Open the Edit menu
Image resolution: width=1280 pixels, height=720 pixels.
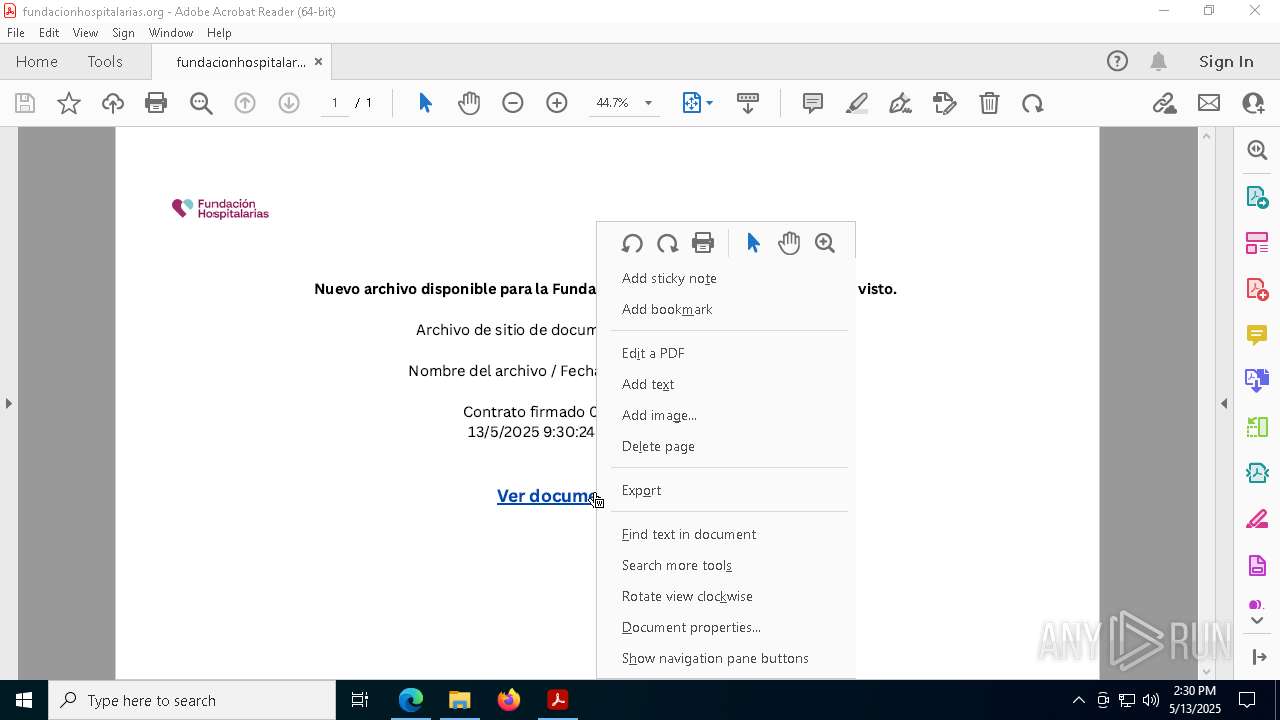(x=49, y=33)
